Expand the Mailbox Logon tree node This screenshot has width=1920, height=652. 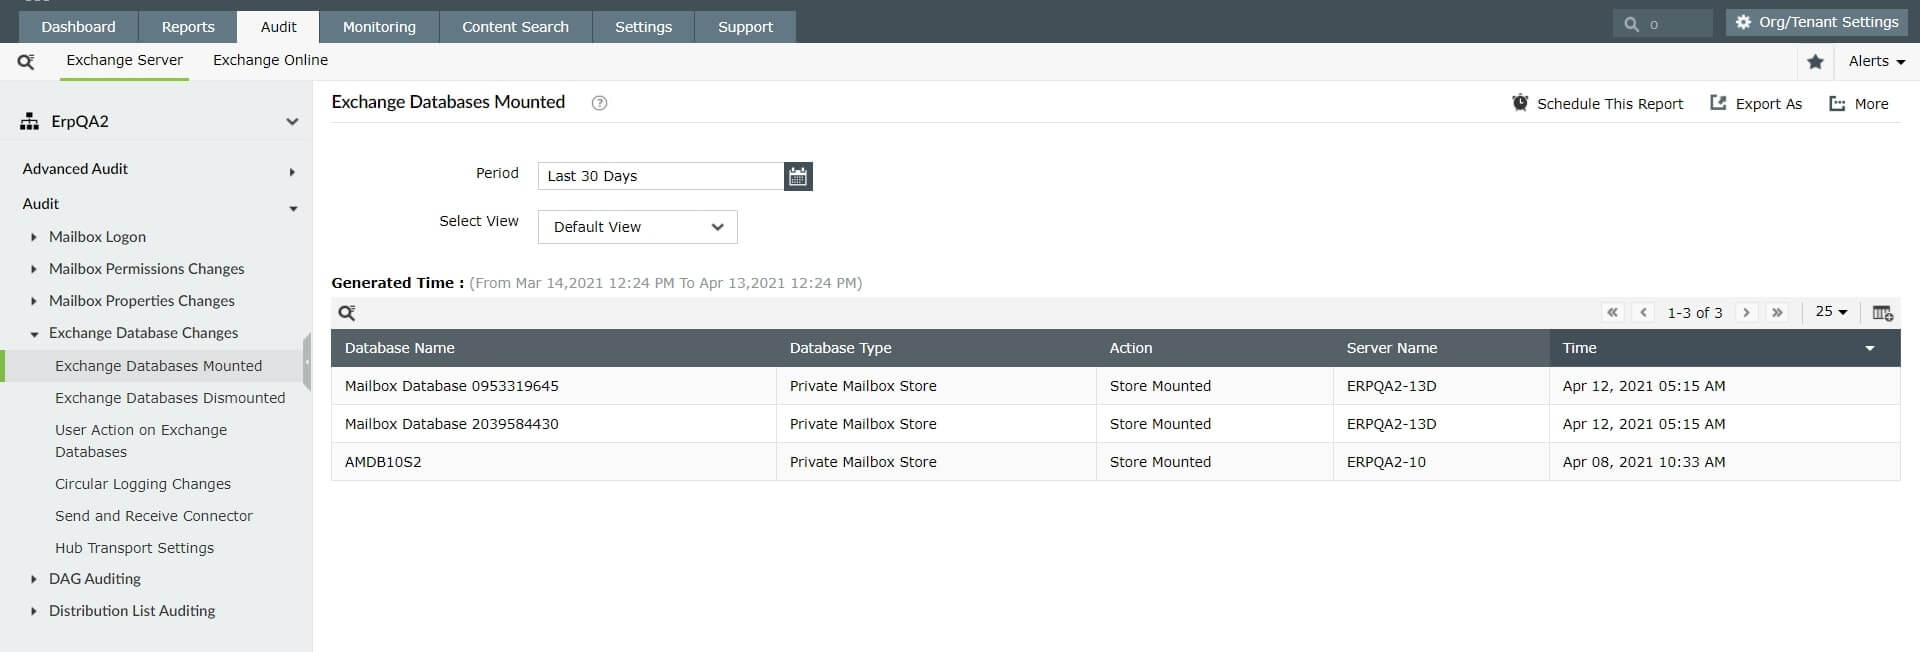[x=34, y=237]
